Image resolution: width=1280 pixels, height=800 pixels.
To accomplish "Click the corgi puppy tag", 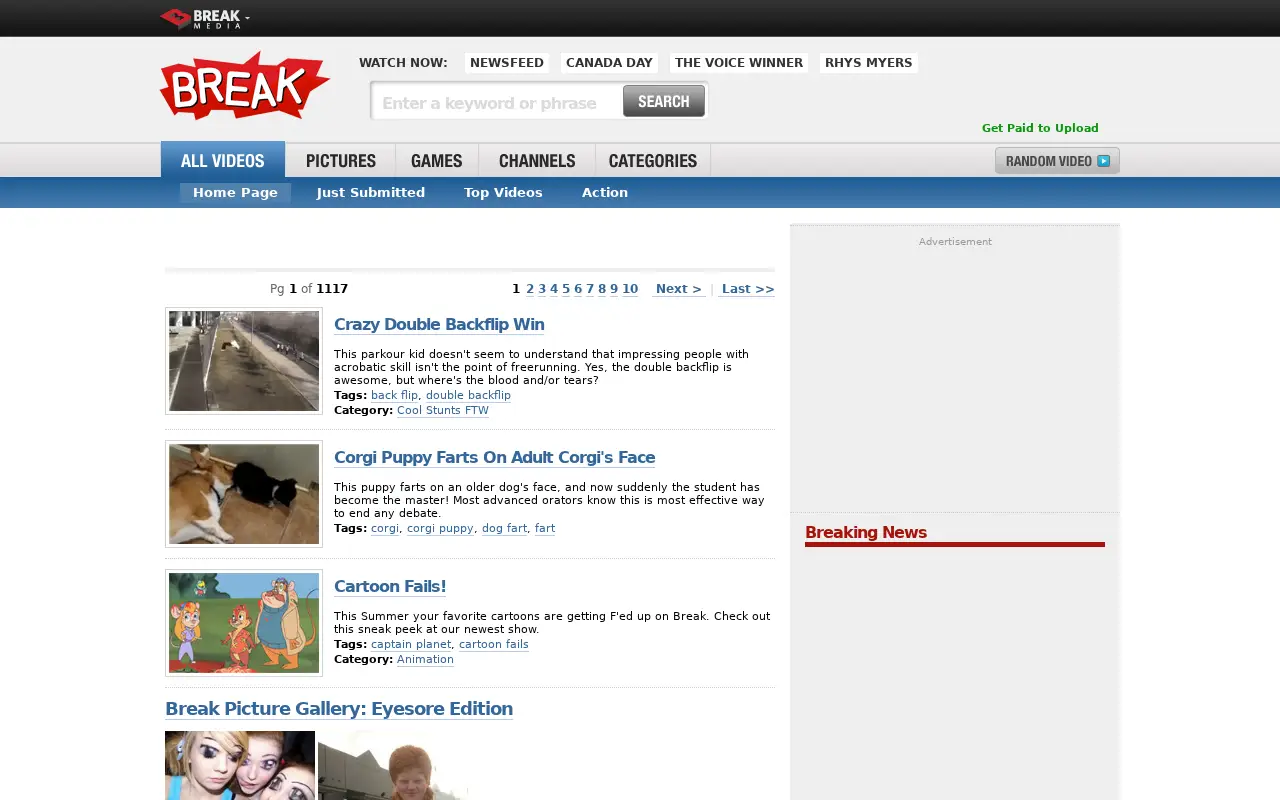I will point(440,529).
